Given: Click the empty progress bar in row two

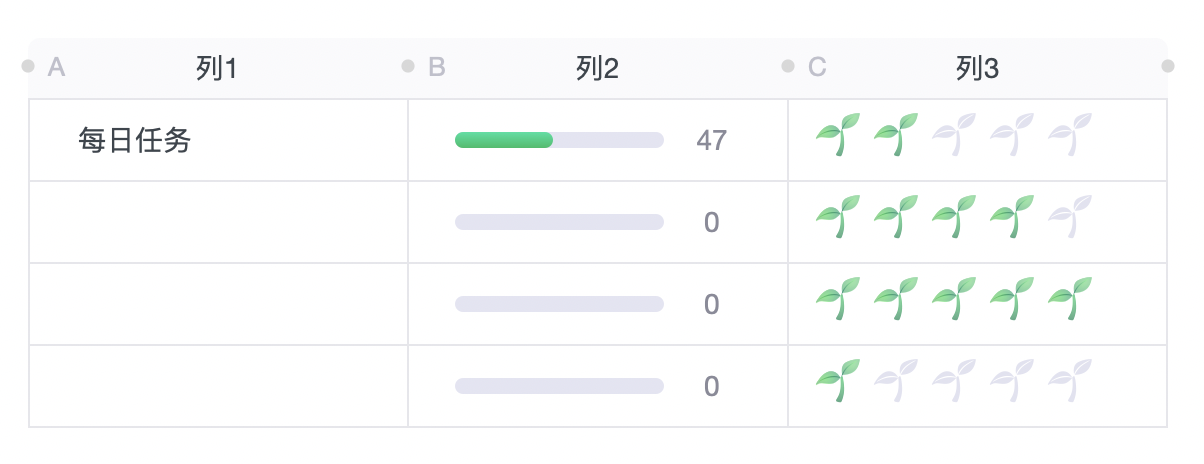Looking at the screenshot, I should [559, 222].
